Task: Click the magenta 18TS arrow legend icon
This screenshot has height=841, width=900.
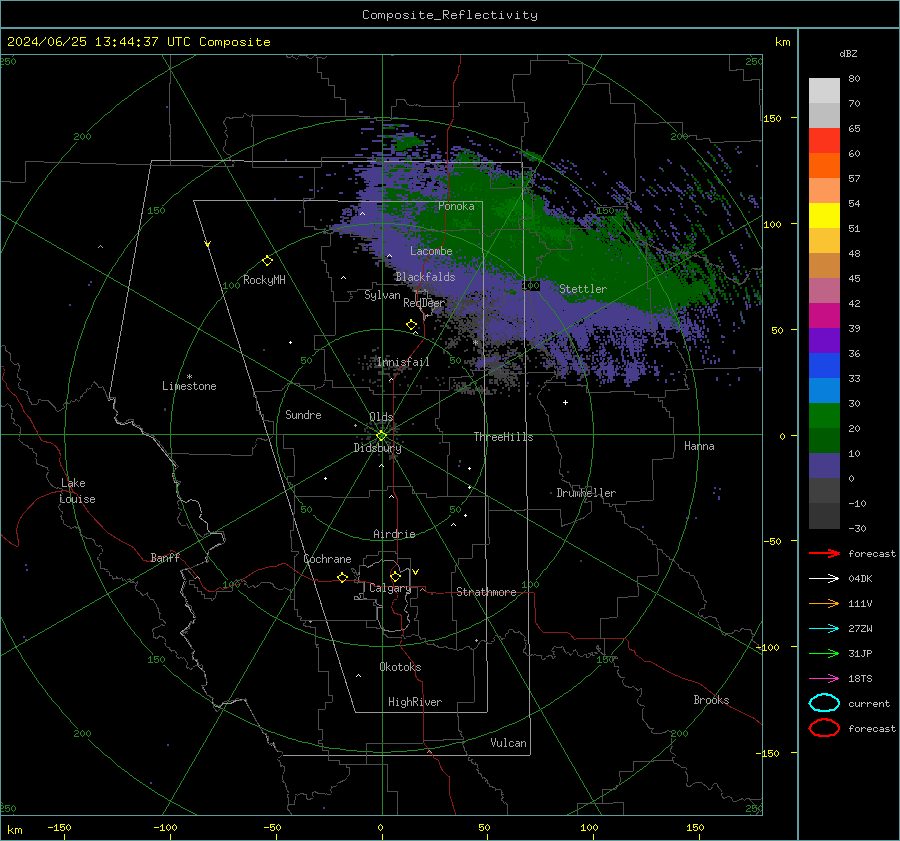Action: [824, 679]
